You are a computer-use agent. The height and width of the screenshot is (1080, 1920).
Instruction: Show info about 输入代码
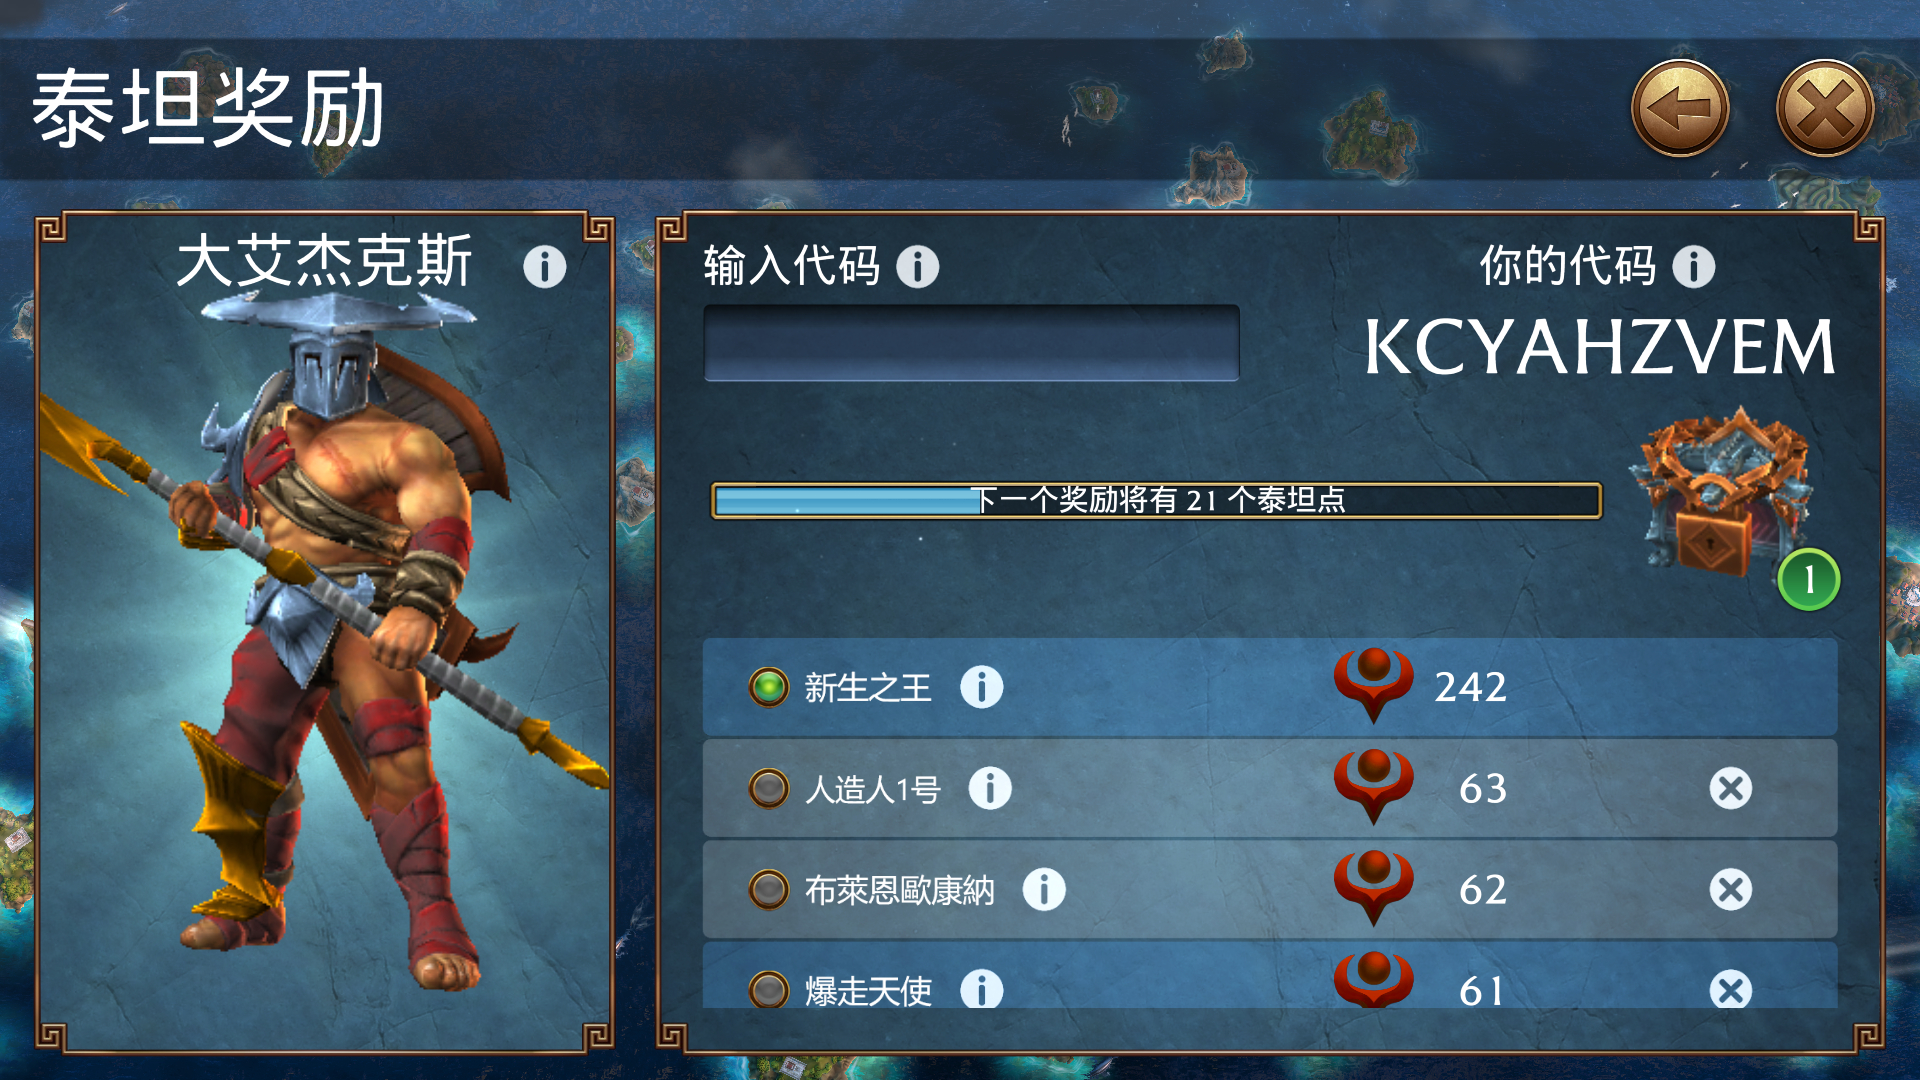pyautogui.click(x=917, y=267)
